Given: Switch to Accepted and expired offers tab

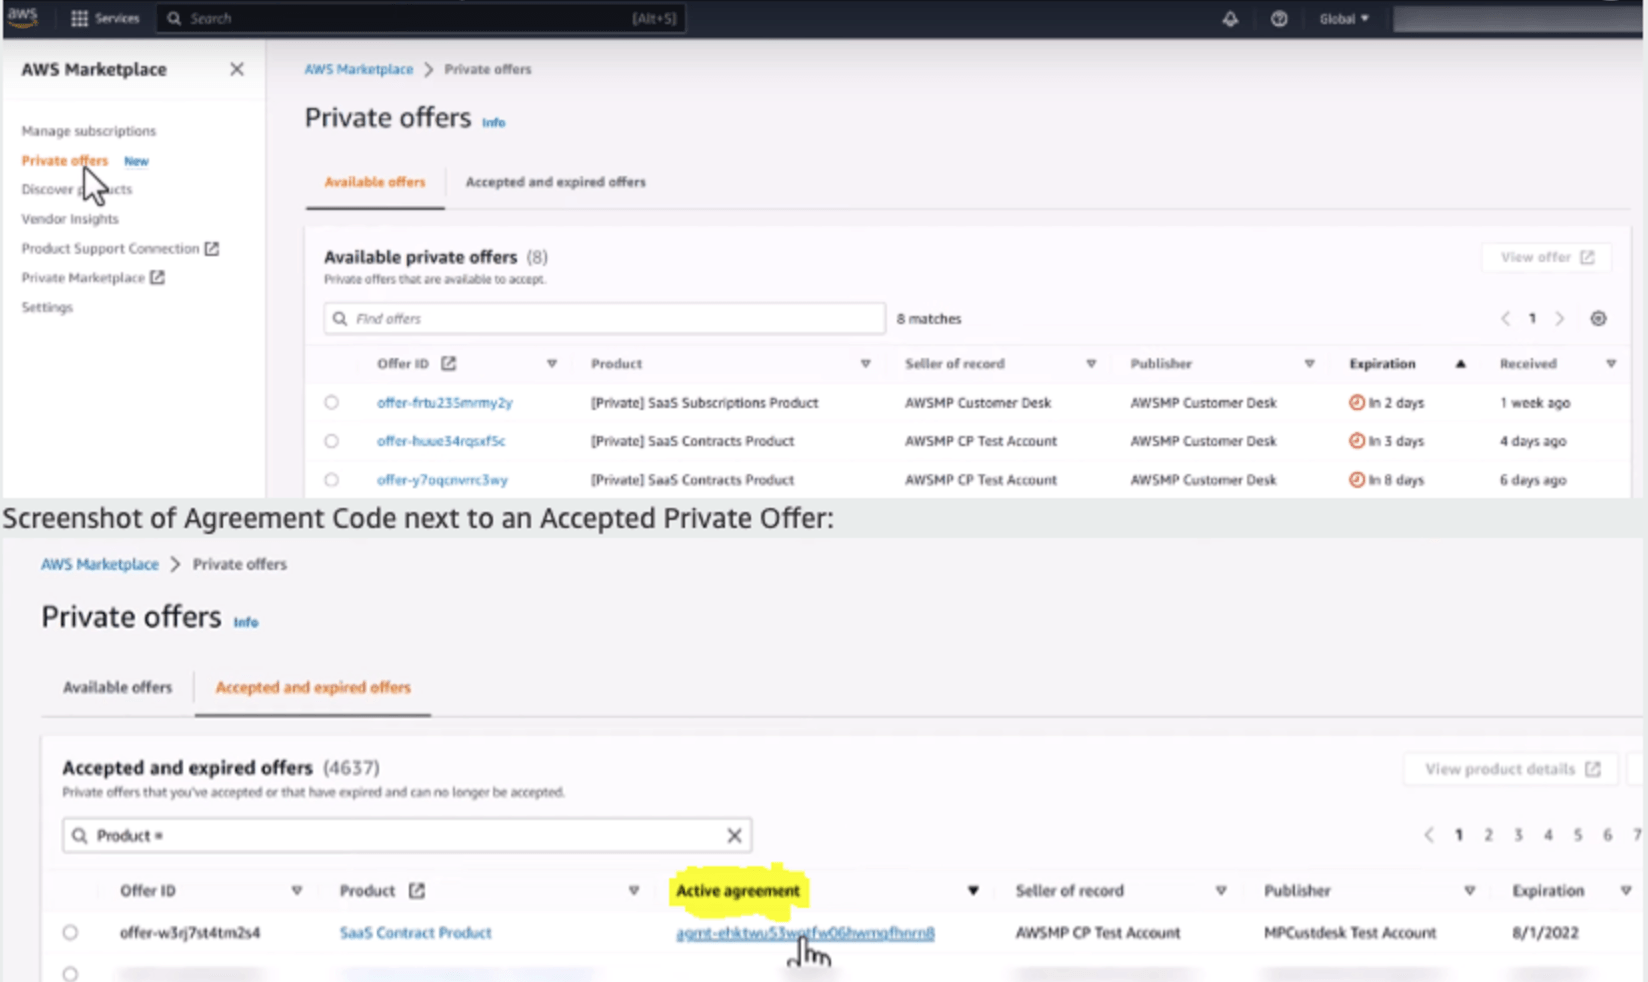Looking at the screenshot, I should tap(555, 182).
